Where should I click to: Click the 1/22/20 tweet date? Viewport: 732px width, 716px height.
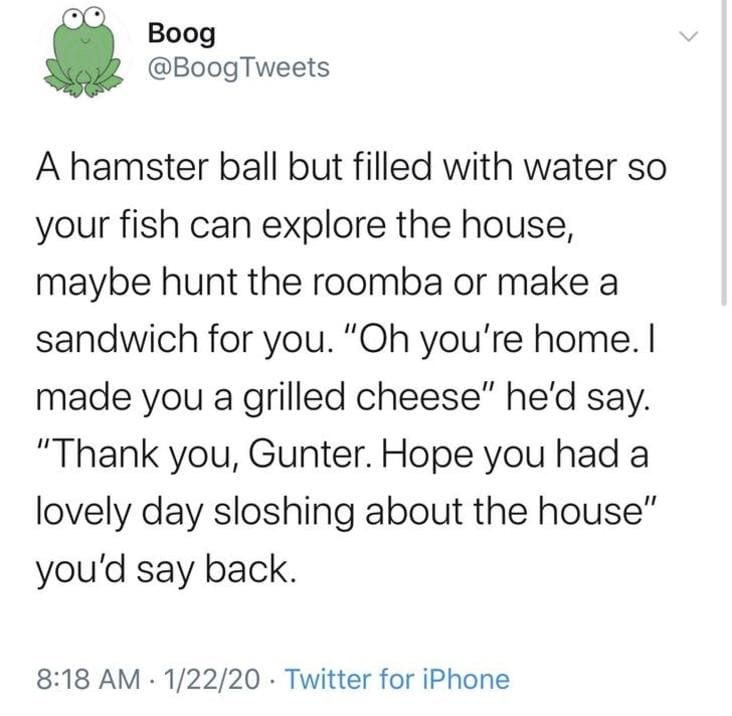coord(211,680)
